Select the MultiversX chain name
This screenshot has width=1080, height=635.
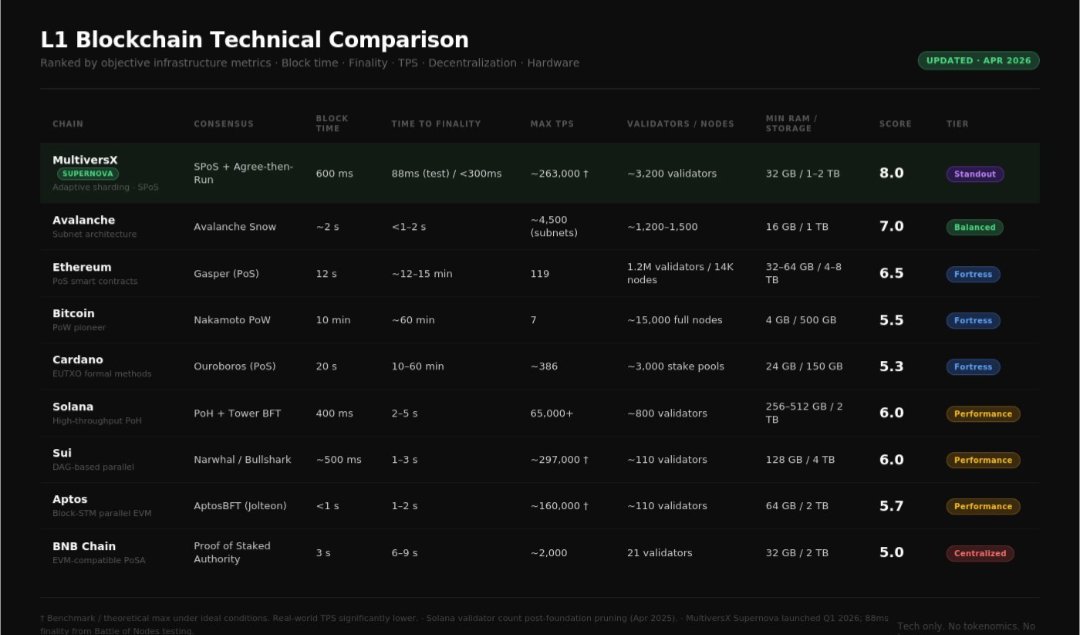pos(85,160)
